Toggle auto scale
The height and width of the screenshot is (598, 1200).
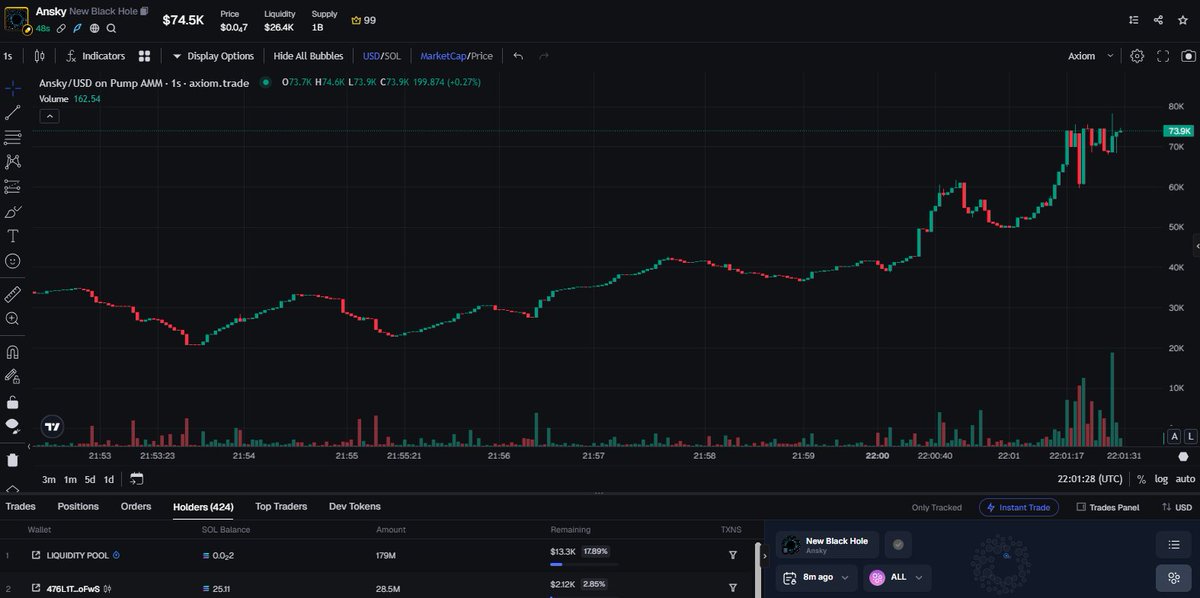(x=1185, y=479)
